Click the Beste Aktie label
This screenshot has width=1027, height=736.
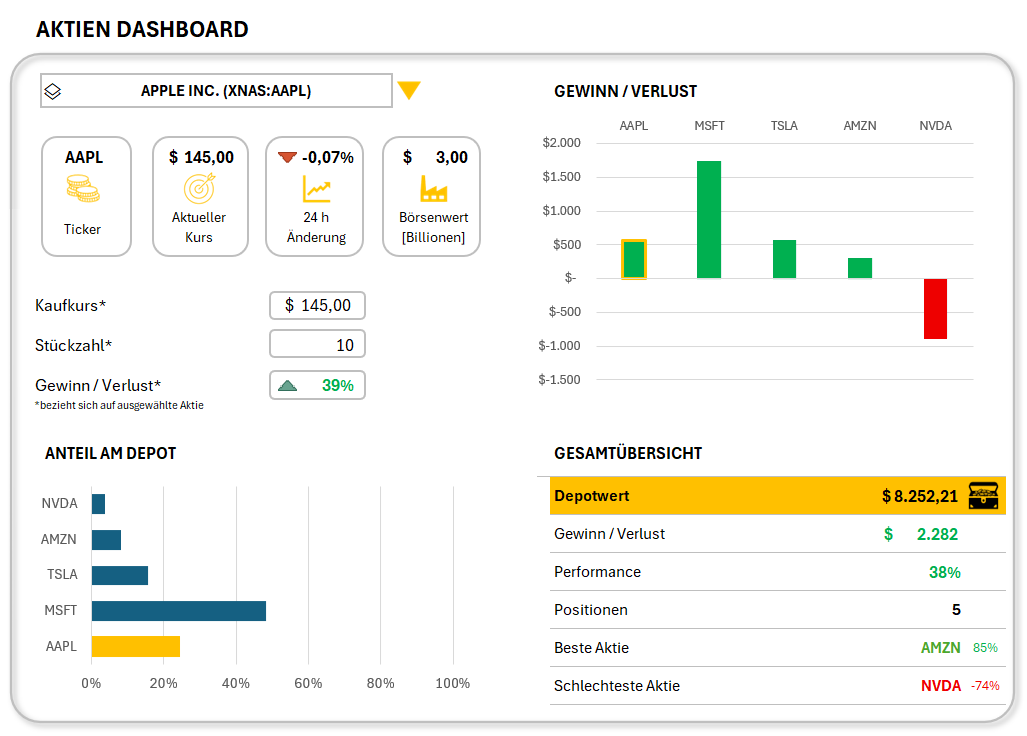point(591,648)
